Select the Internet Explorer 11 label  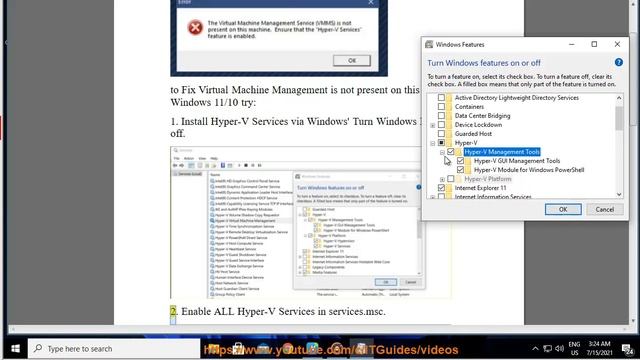click(480, 188)
